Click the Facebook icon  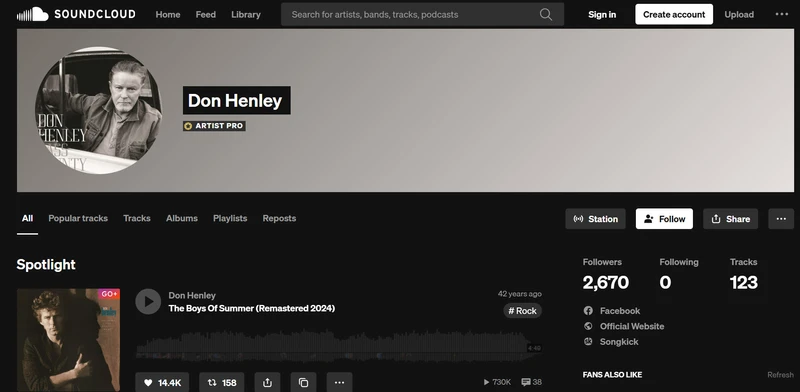pyautogui.click(x=588, y=311)
